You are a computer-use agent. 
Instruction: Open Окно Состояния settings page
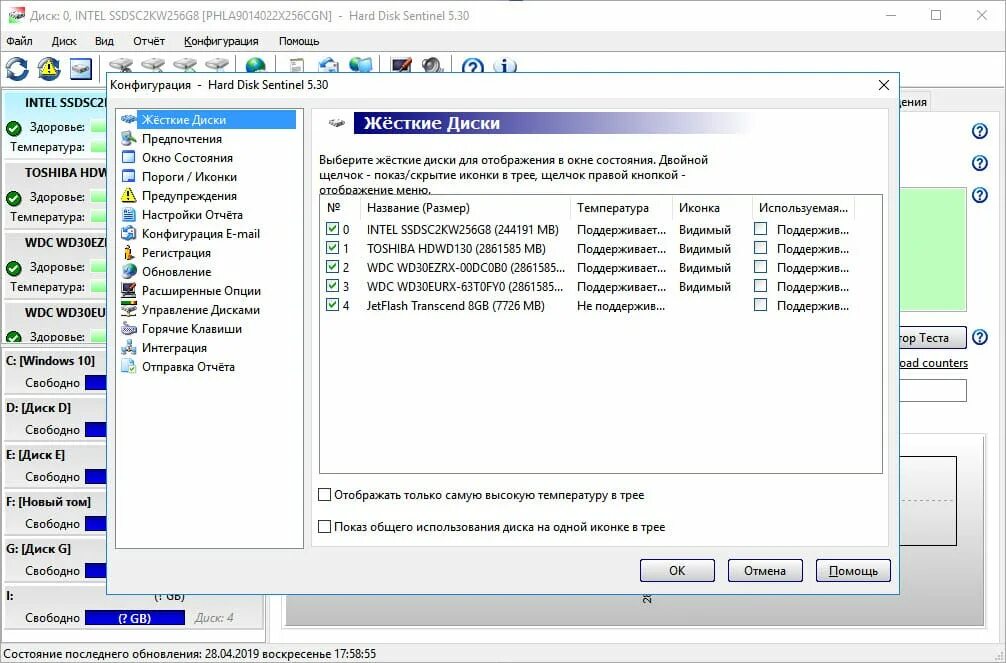(187, 158)
